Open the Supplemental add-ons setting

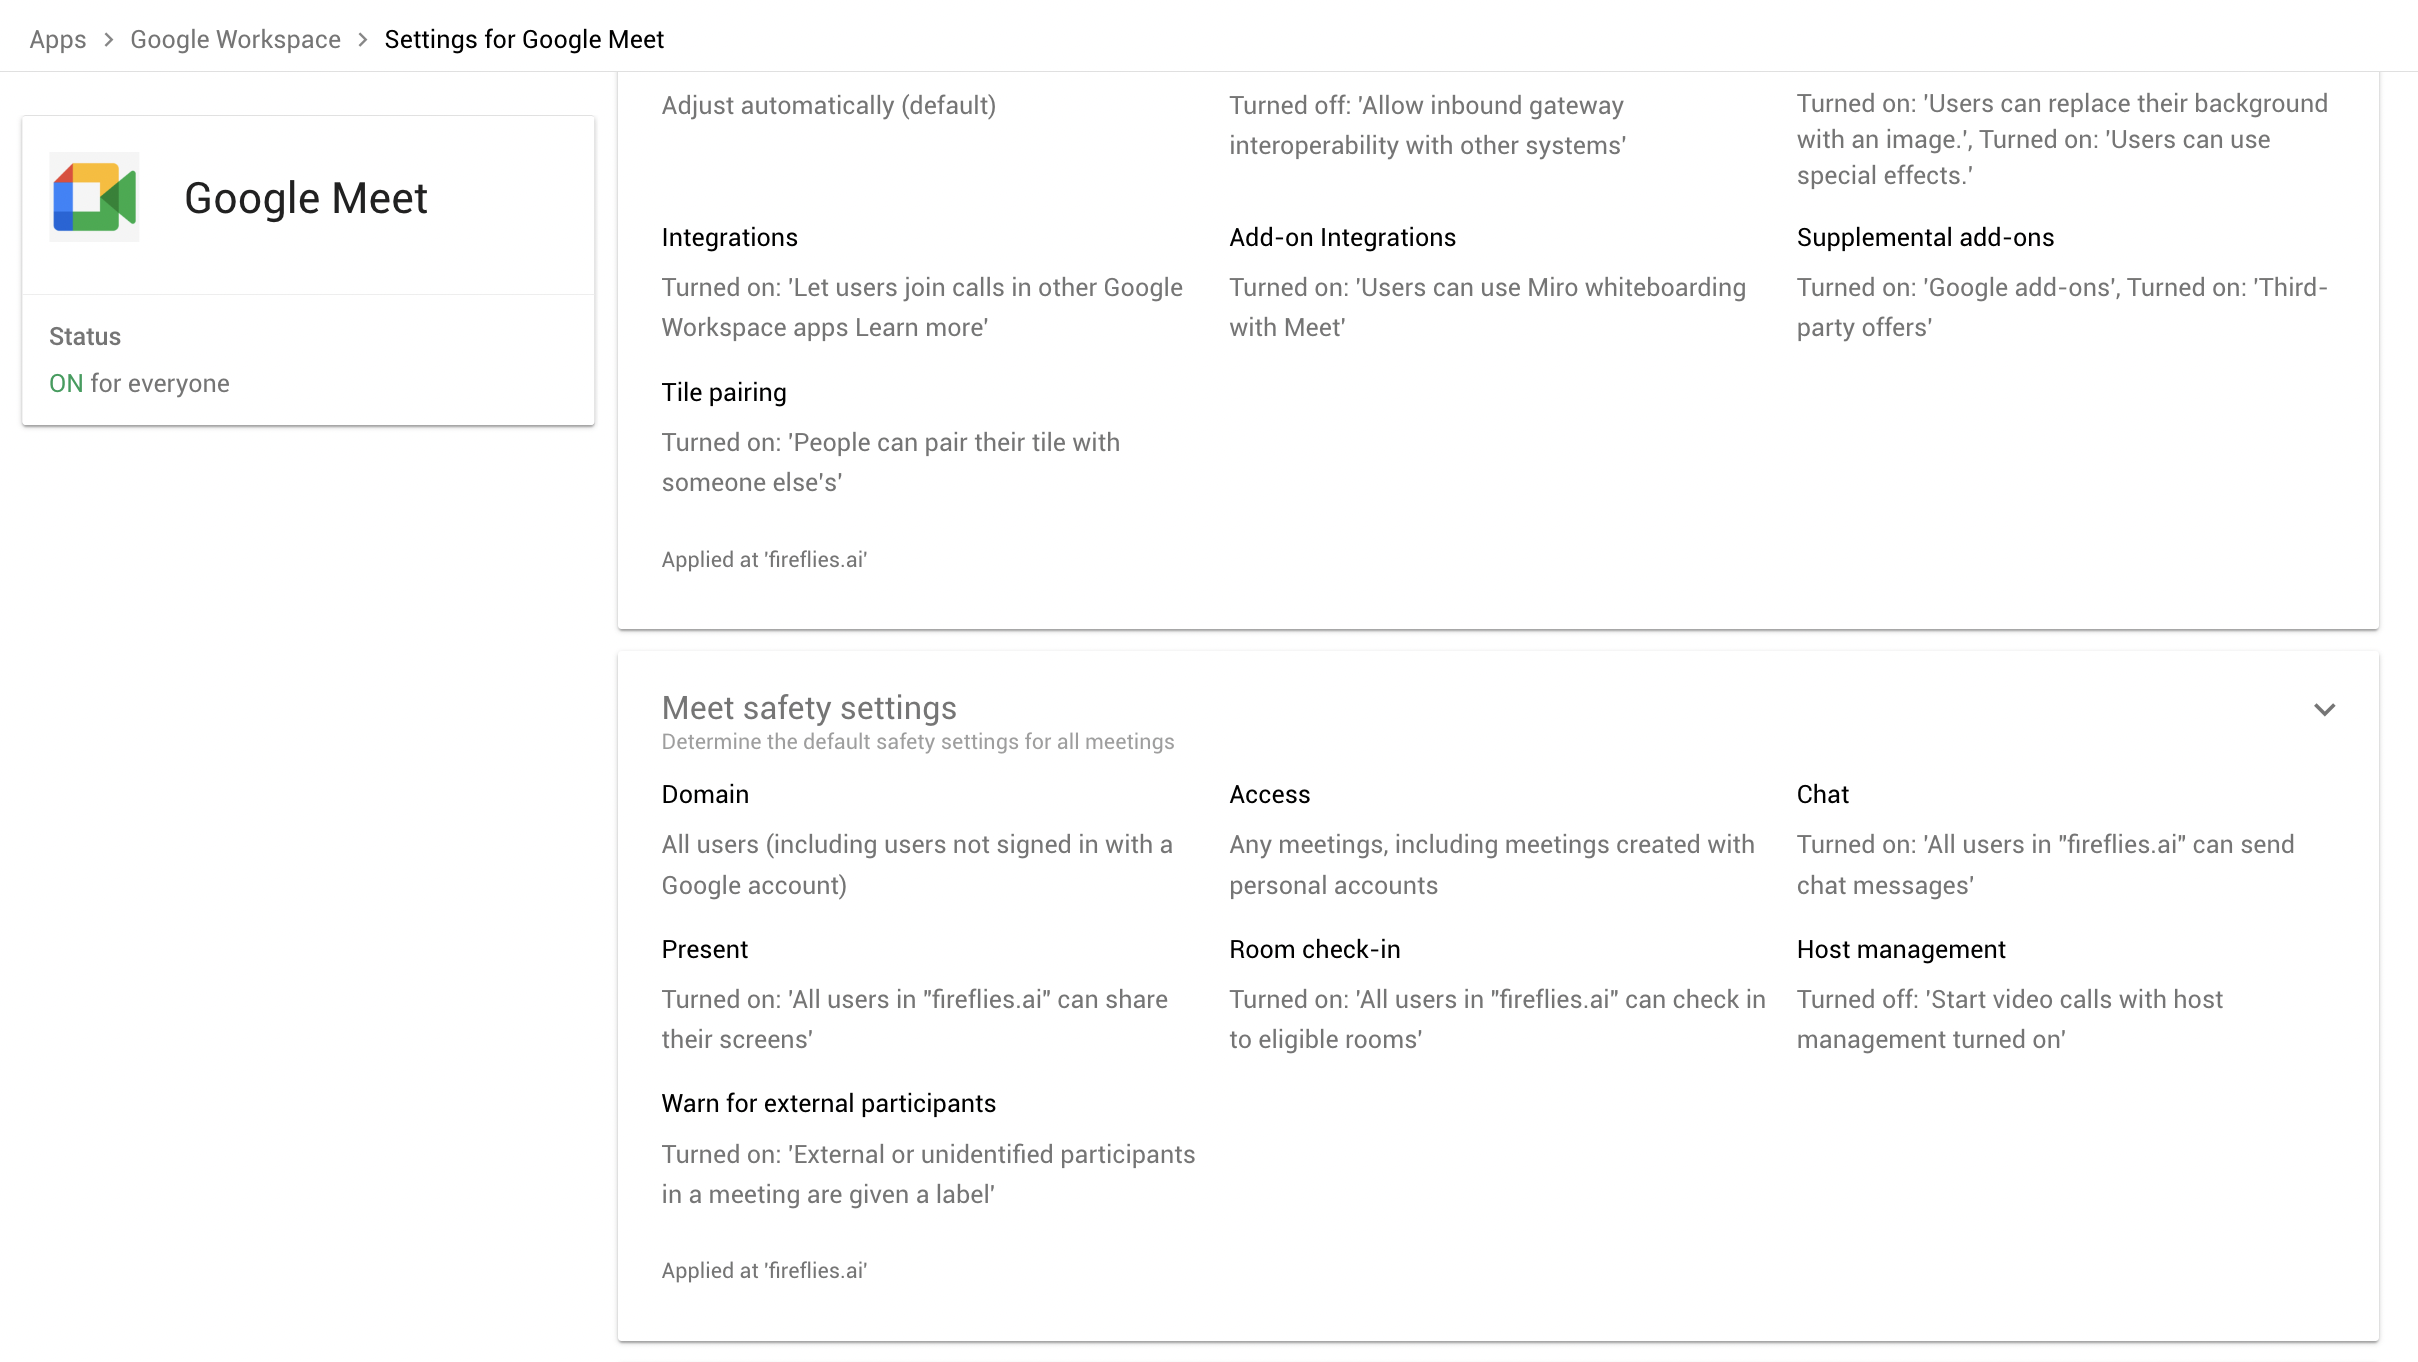1925,237
